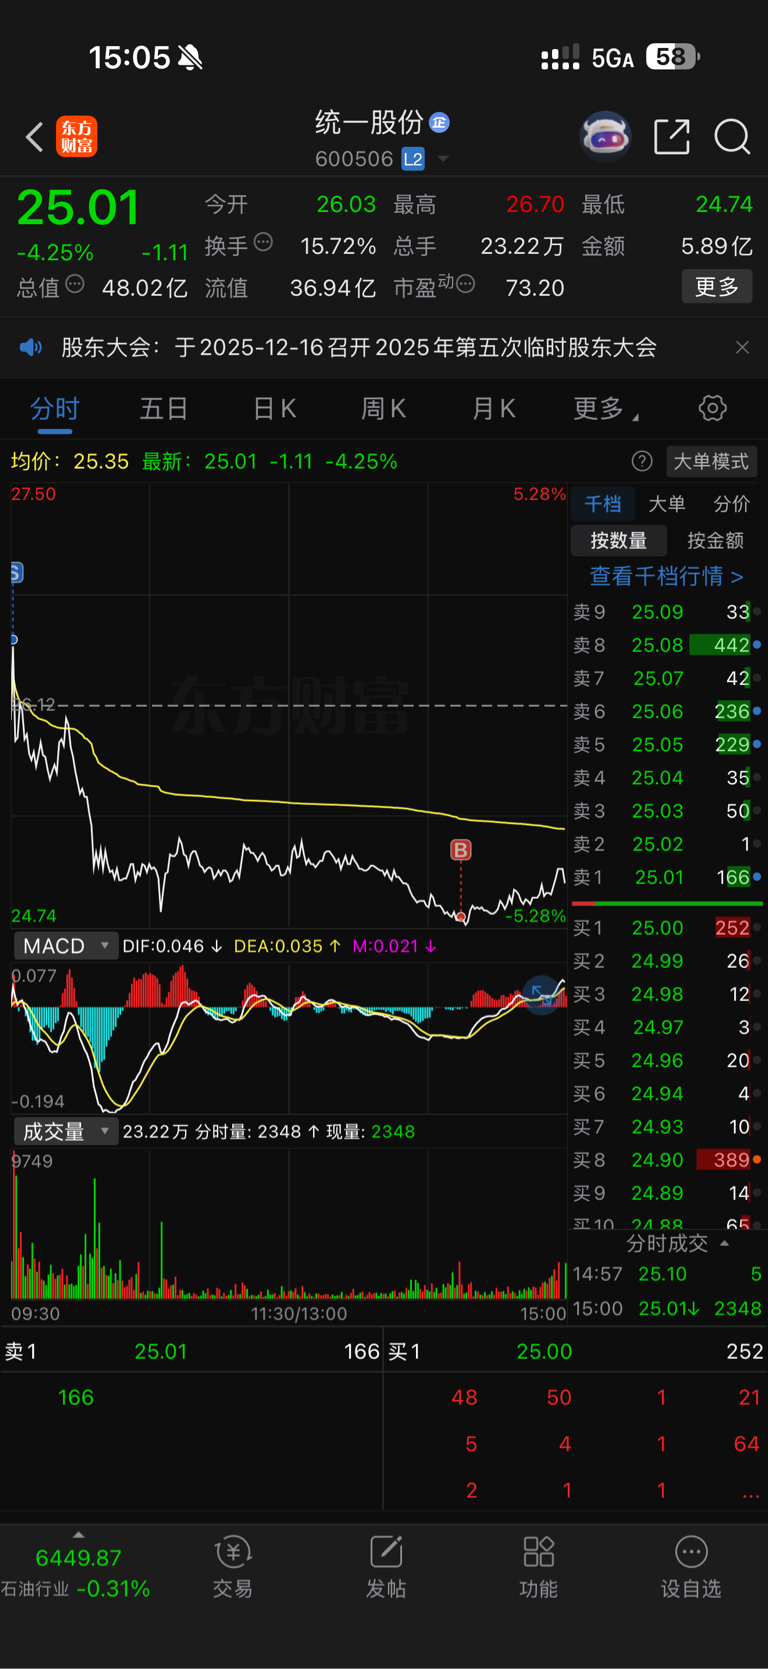This screenshot has width=768, height=1669.
Task: Switch to the 五日 tab
Action: pos(164,408)
